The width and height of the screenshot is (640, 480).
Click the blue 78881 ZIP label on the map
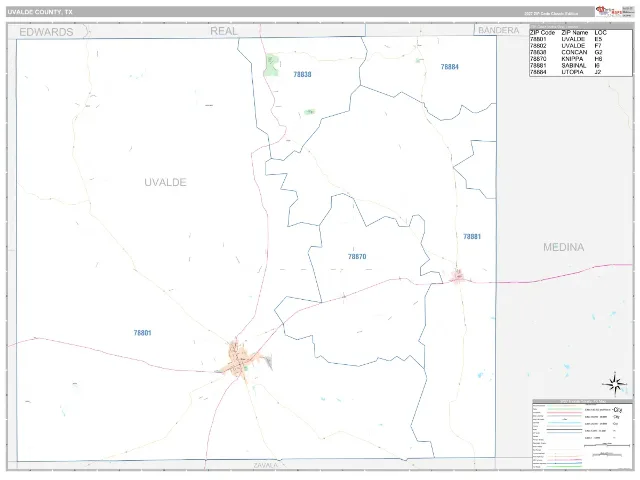[x=472, y=236]
